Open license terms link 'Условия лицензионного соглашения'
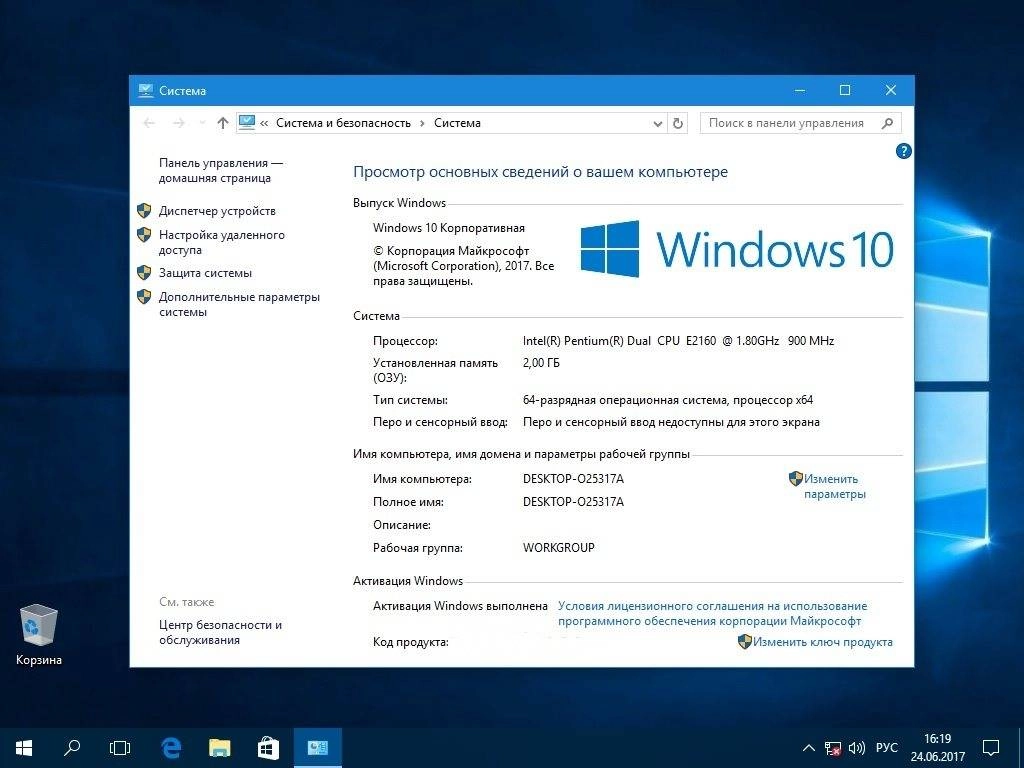Image resolution: width=1024 pixels, height=768 pixels. [712, 614]
